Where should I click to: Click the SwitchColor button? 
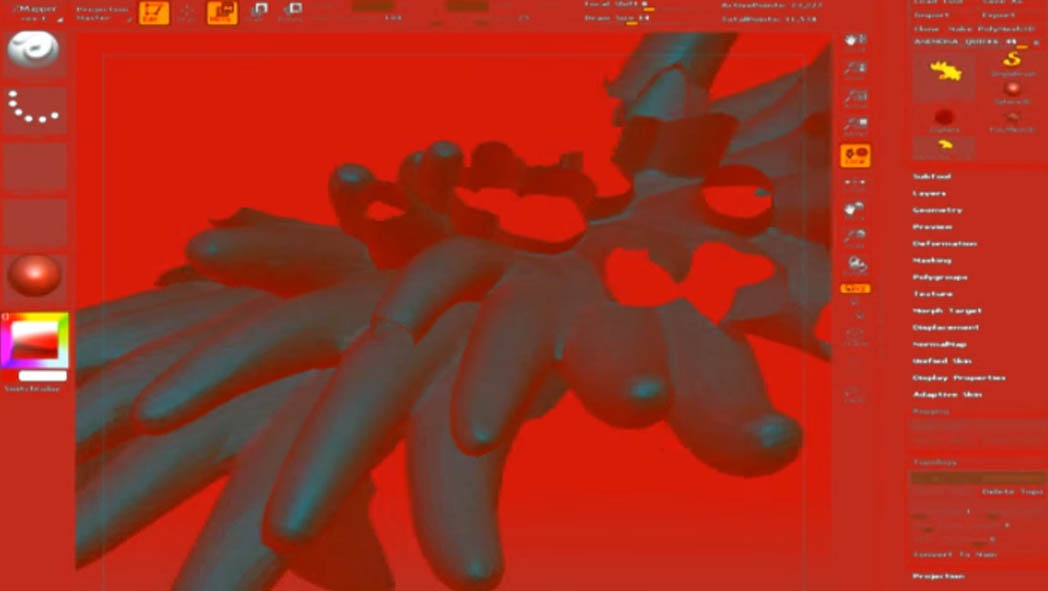click(33, 388)
